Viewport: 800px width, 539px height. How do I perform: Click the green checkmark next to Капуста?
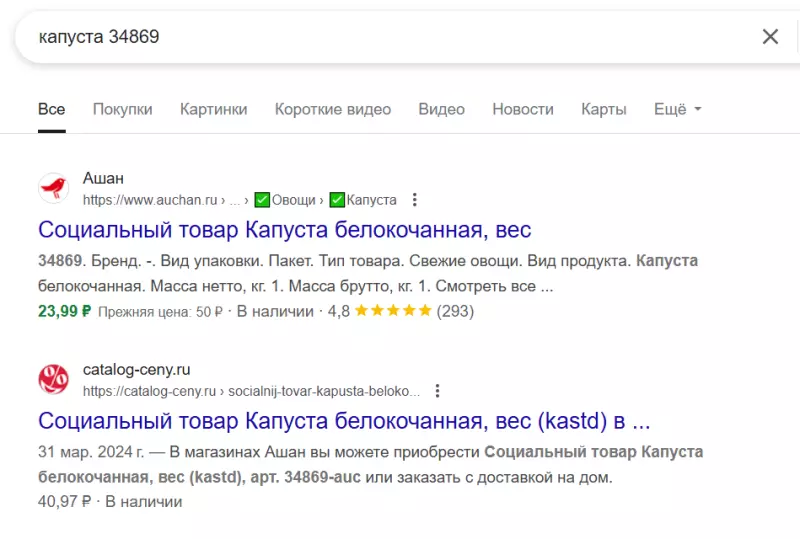pos(337,200)
